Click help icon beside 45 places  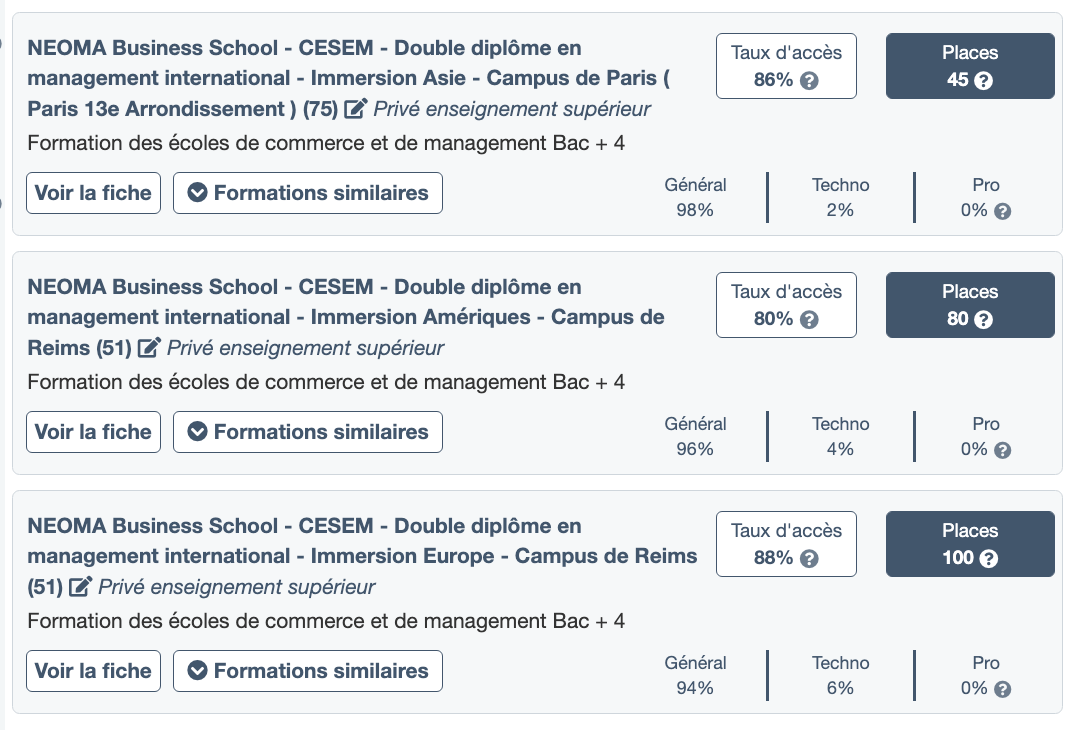983,81
